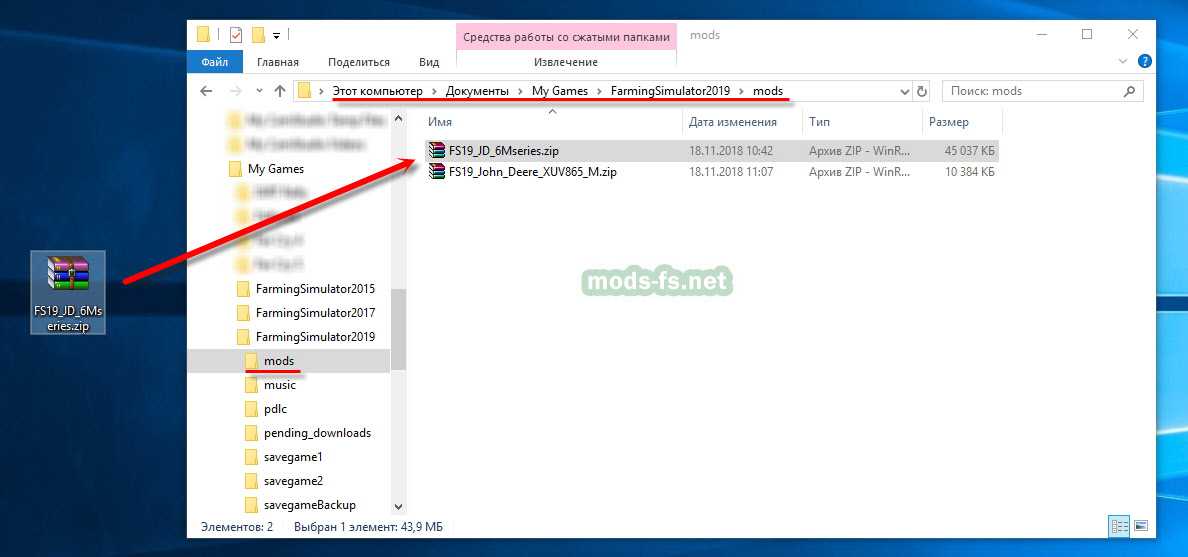Click the WinRAR icon of the FS19_JD_6Mseries.zip row
1188x557 pixels.
436,151
